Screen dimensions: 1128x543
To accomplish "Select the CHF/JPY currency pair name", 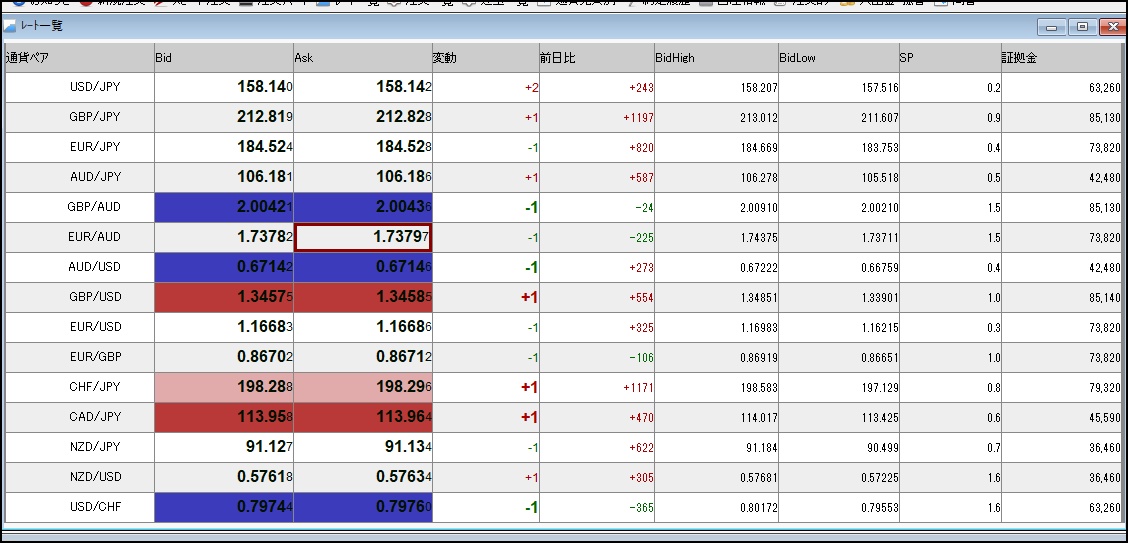I will click(95, 387).
